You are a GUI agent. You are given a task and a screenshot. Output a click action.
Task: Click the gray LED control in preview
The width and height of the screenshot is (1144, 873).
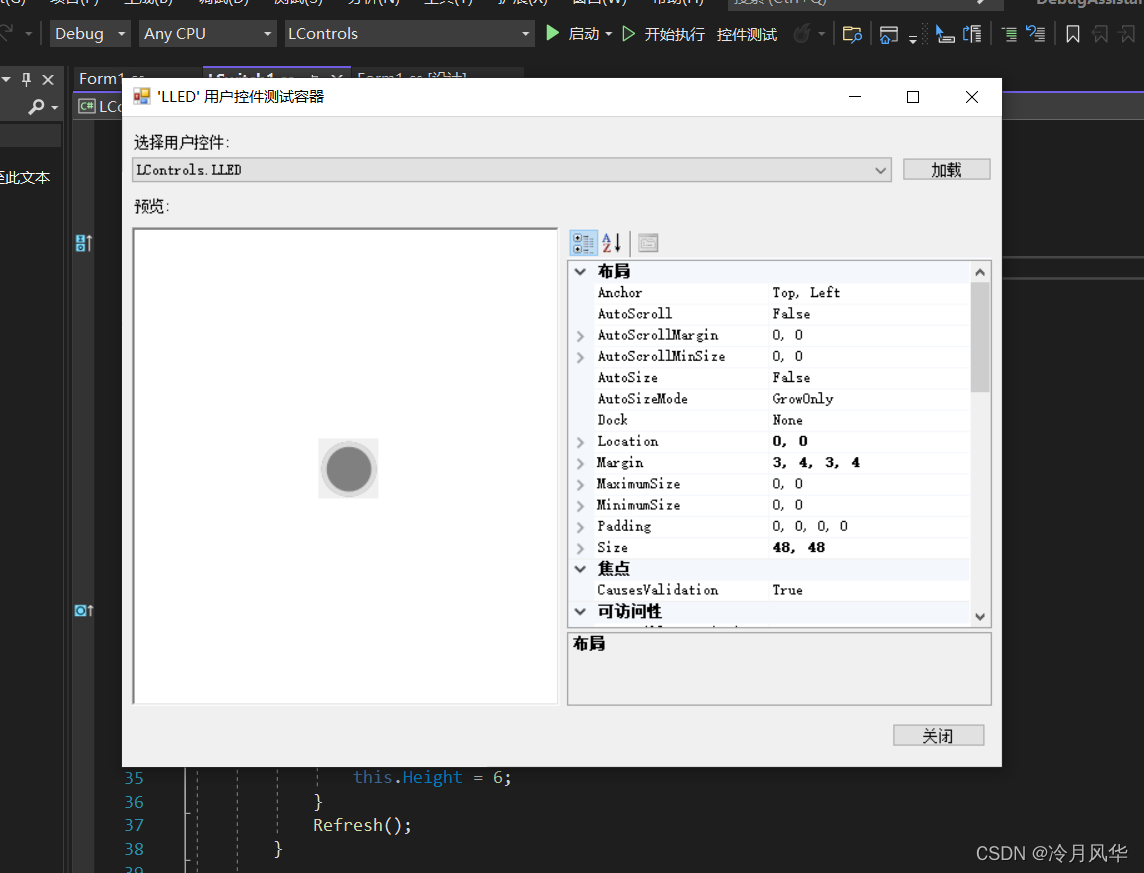(349, 469)
